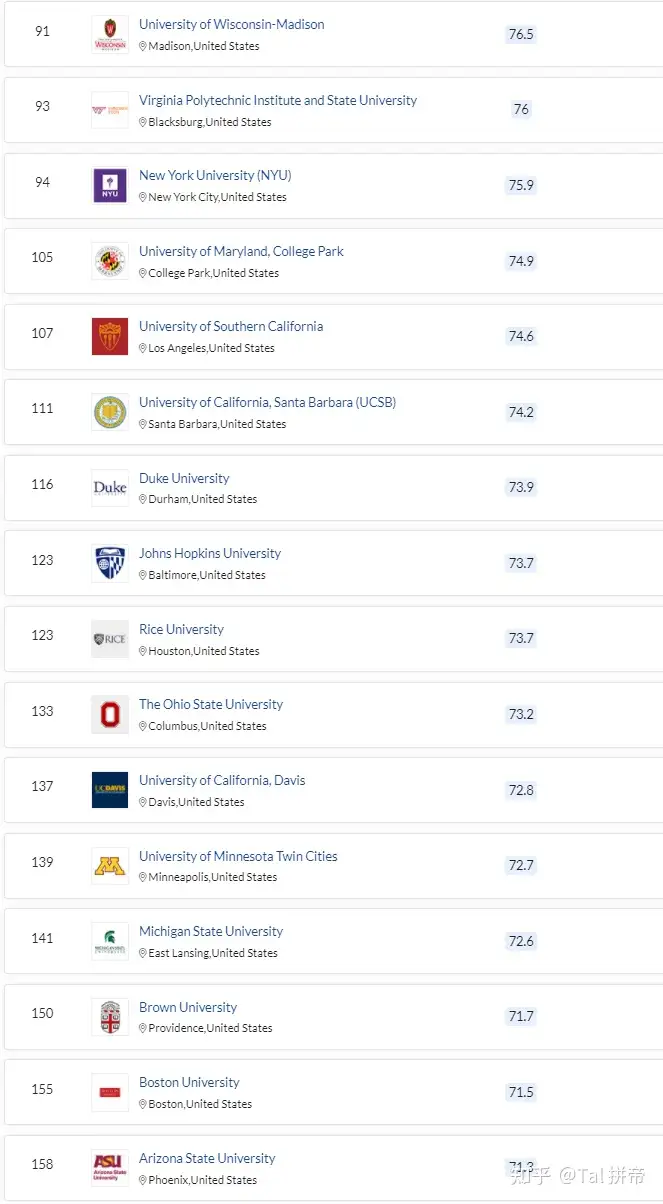Open University of California, Davis link

[x=222, y=780]
